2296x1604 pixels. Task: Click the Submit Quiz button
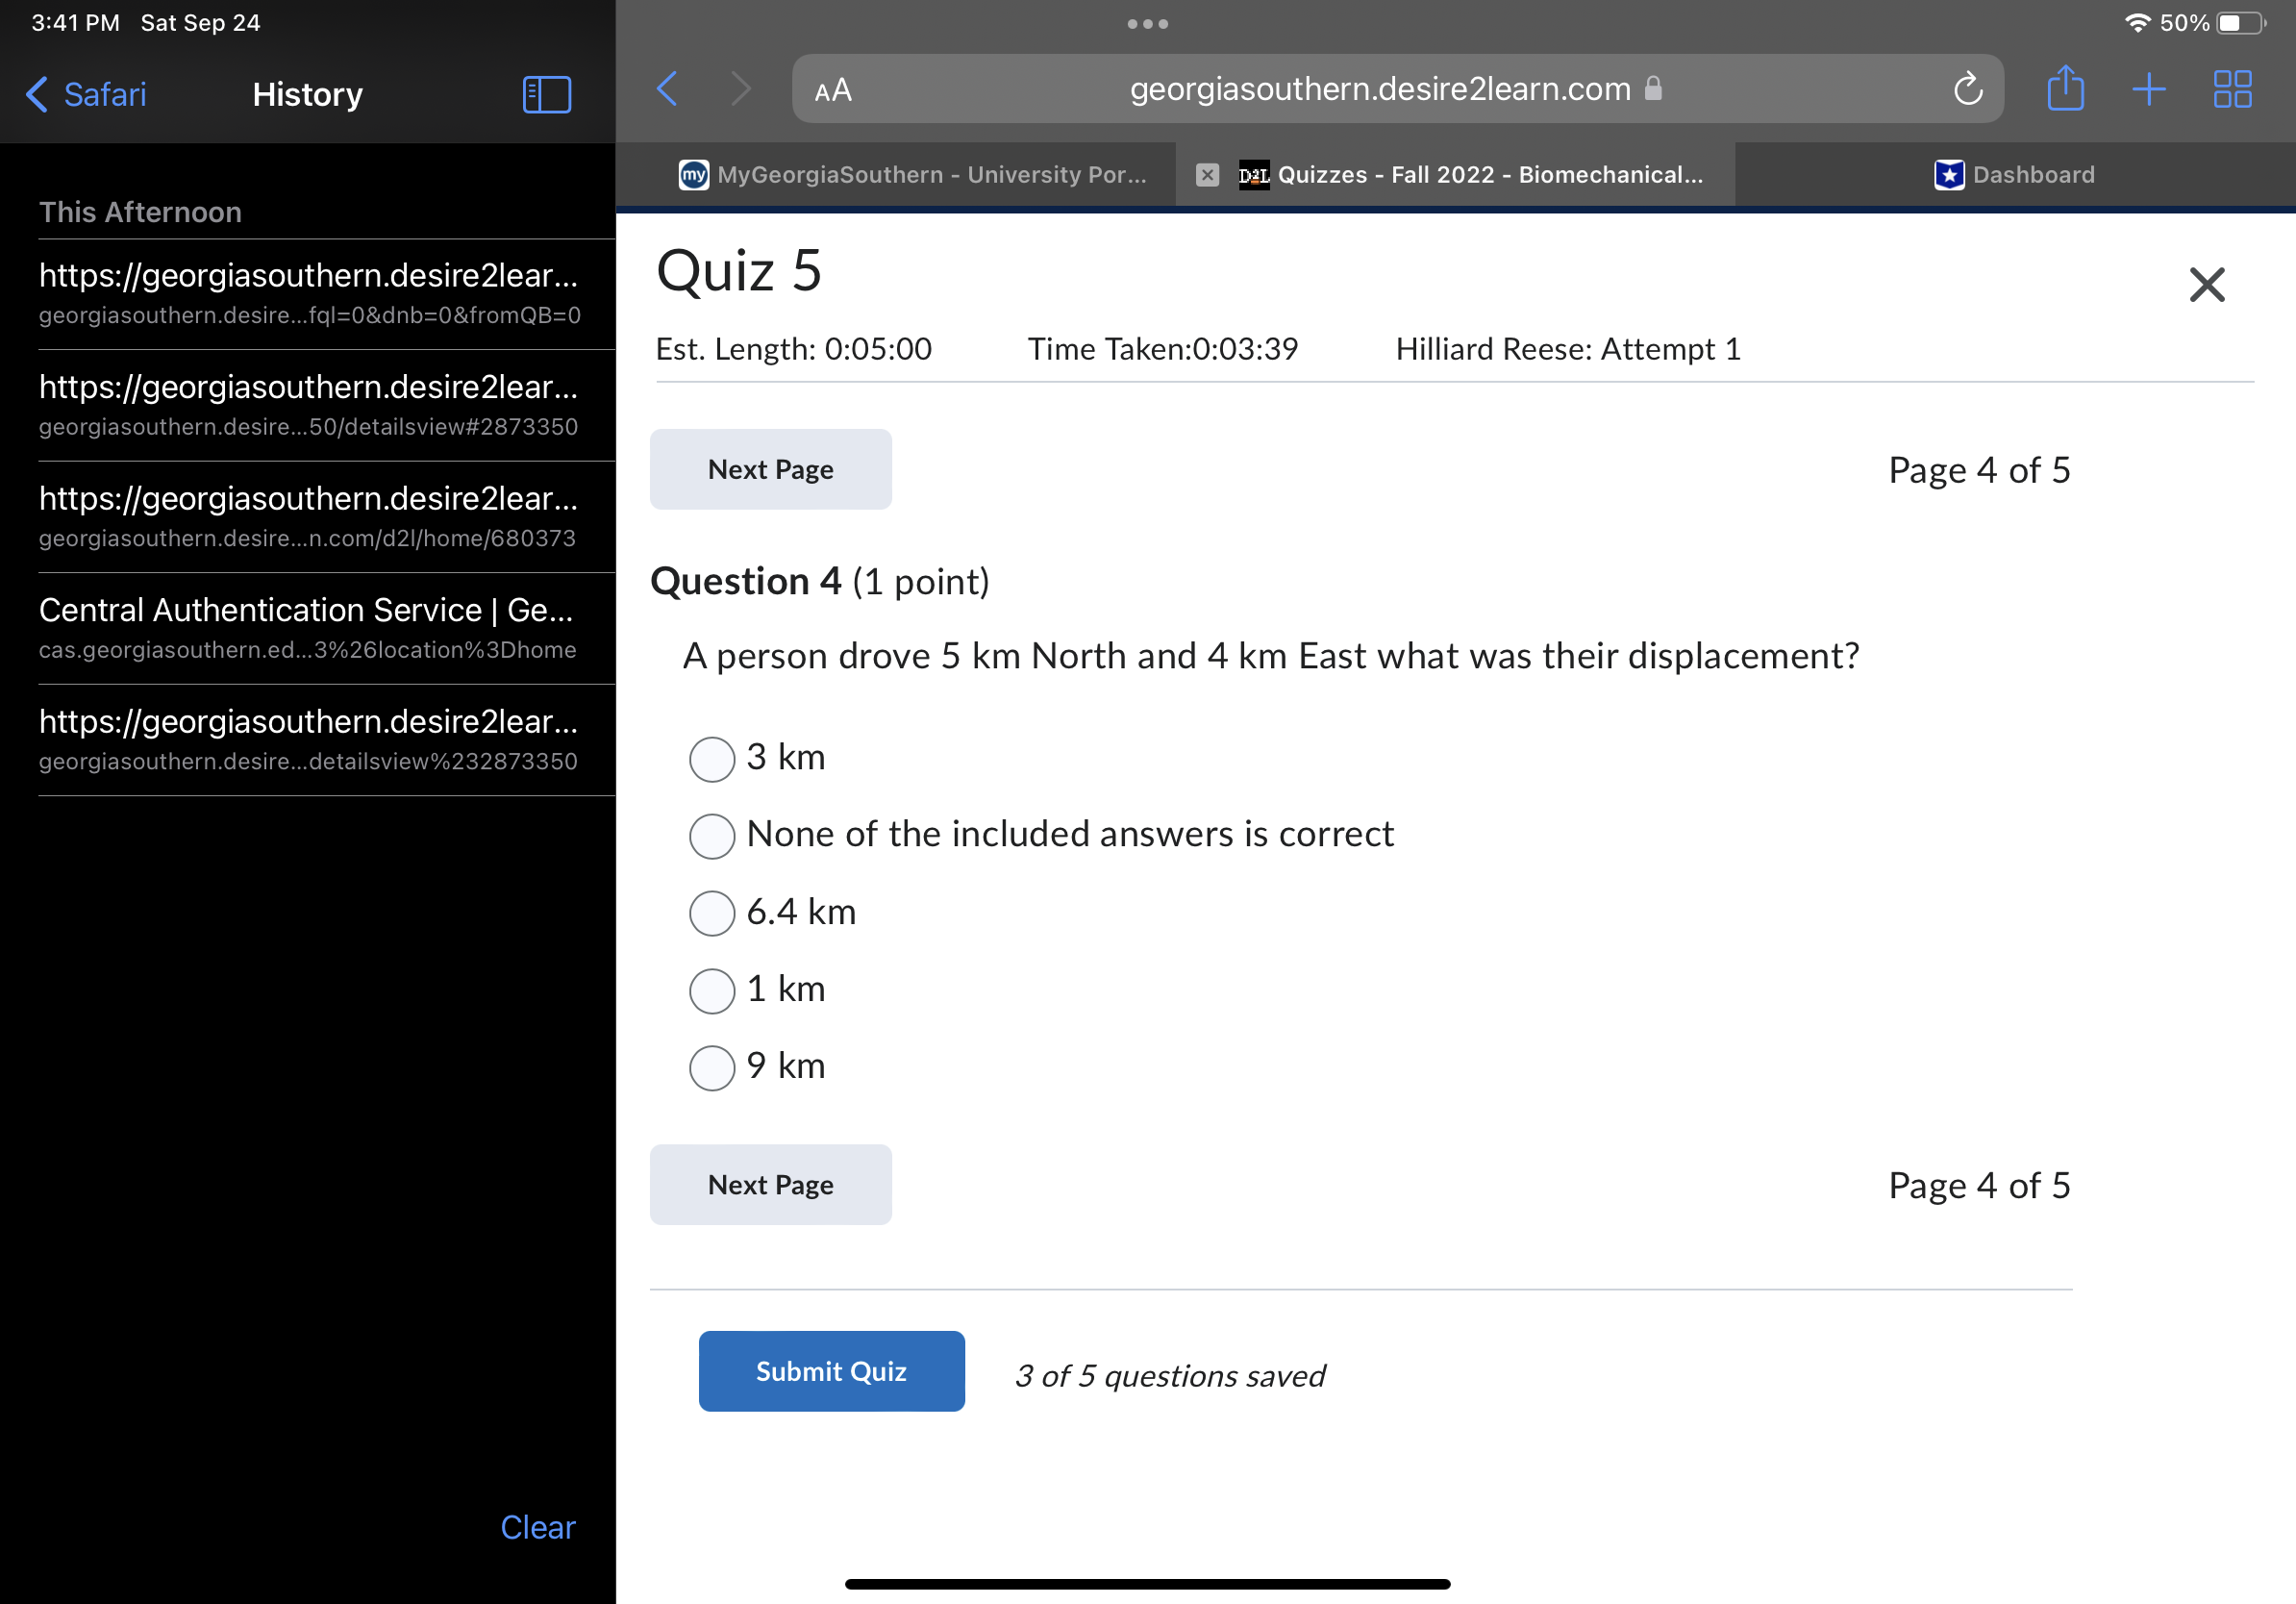click(x=831, y=1371)
